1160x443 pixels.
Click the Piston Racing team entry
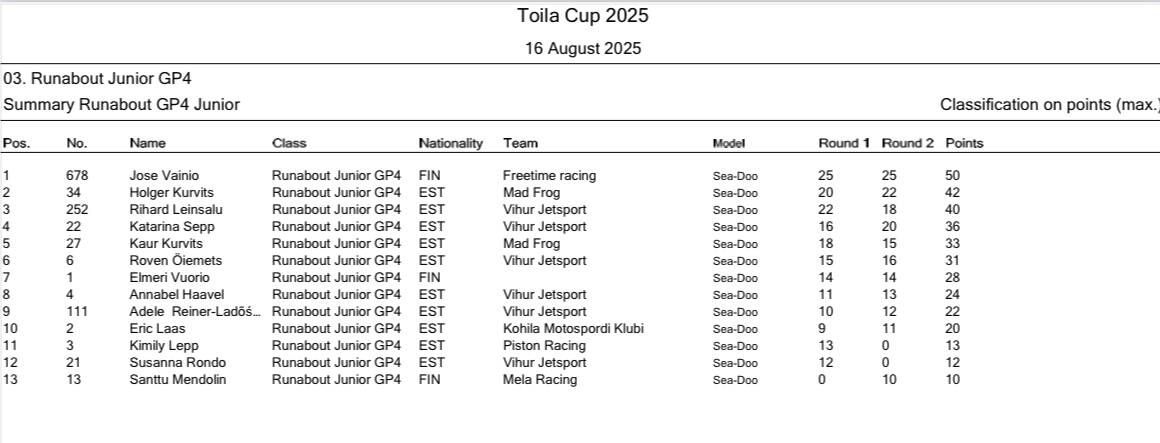(x=544, y=345)
